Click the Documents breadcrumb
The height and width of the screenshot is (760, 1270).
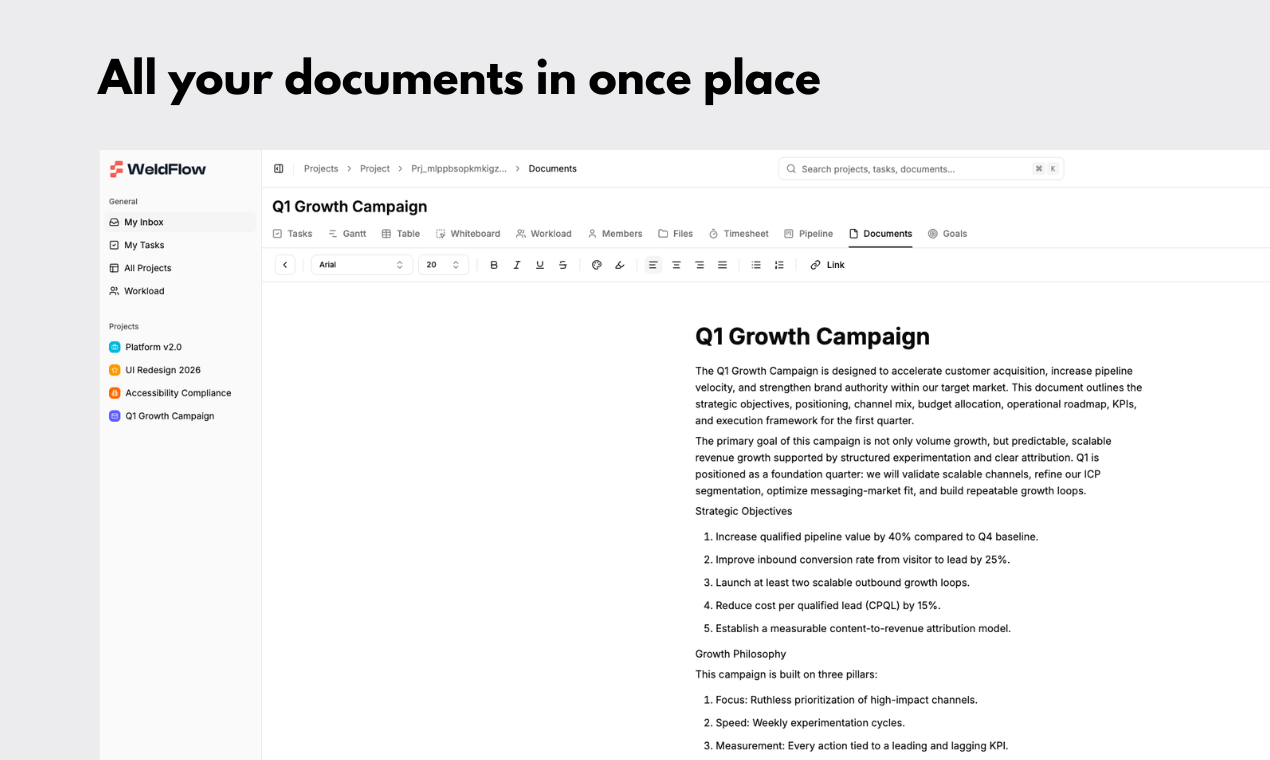tap(553, 169)
